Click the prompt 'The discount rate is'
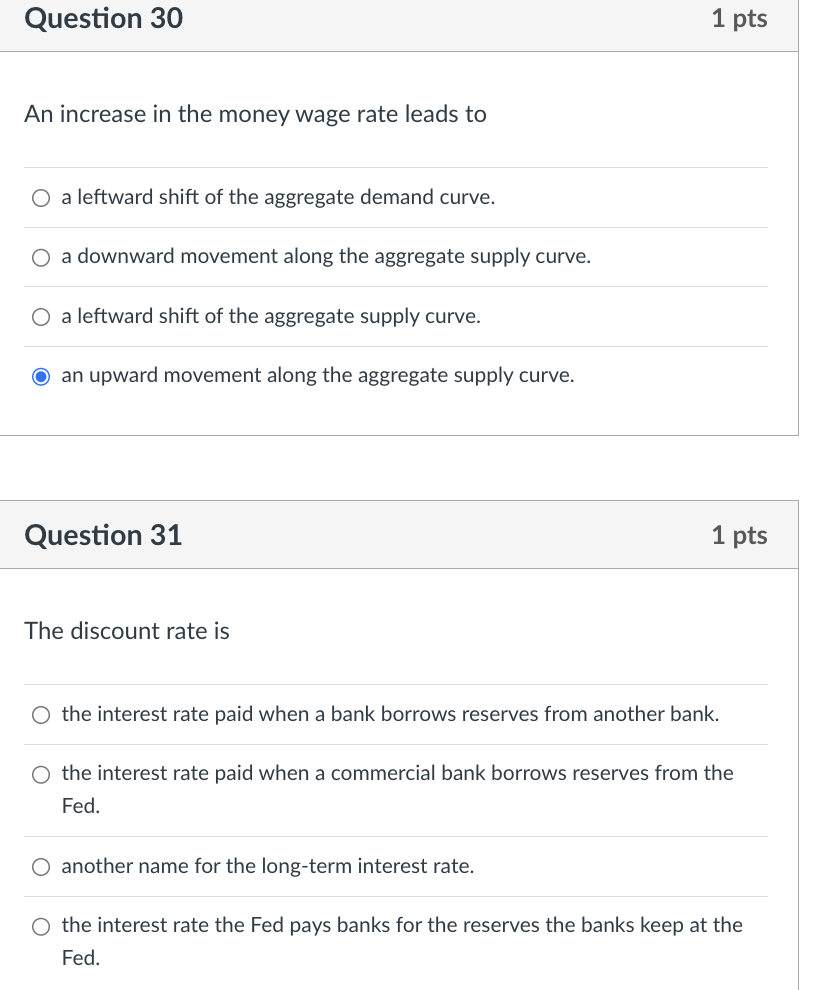This screenshot has width=824, height=990. (x=128, y=631)
